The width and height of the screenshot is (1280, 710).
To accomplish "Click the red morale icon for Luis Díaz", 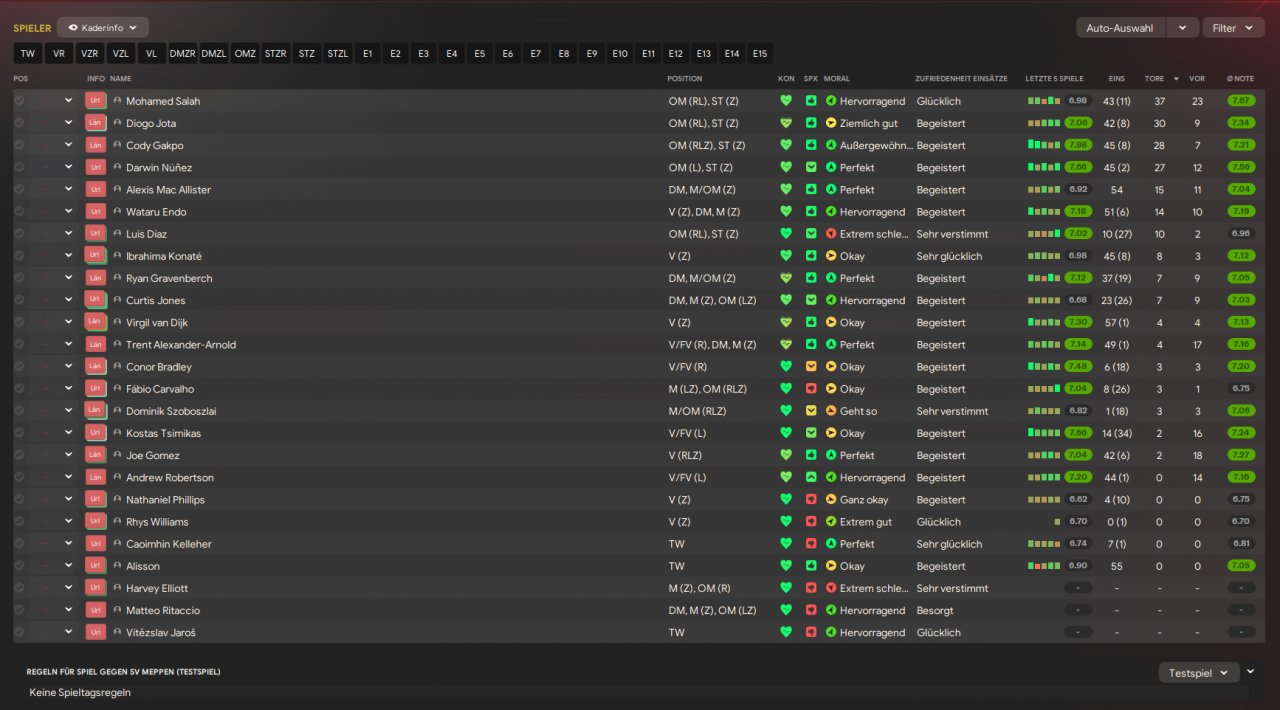I will click(831, 234).
